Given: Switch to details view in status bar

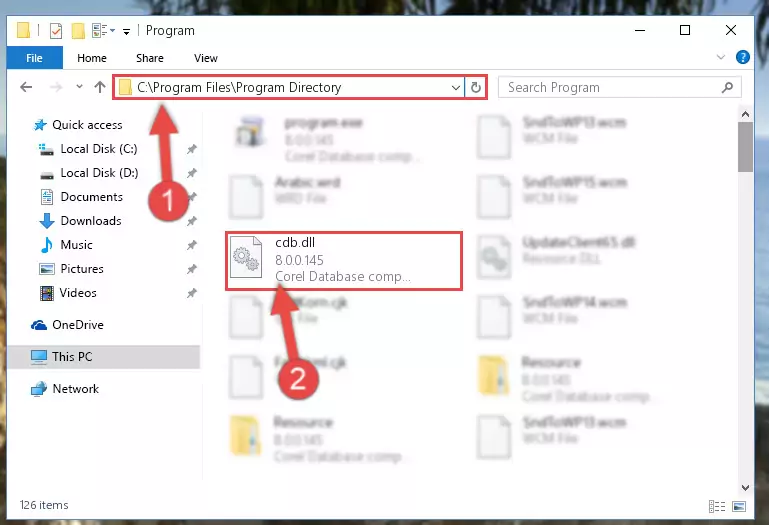Looking at the screenshot, I should 717,506.
